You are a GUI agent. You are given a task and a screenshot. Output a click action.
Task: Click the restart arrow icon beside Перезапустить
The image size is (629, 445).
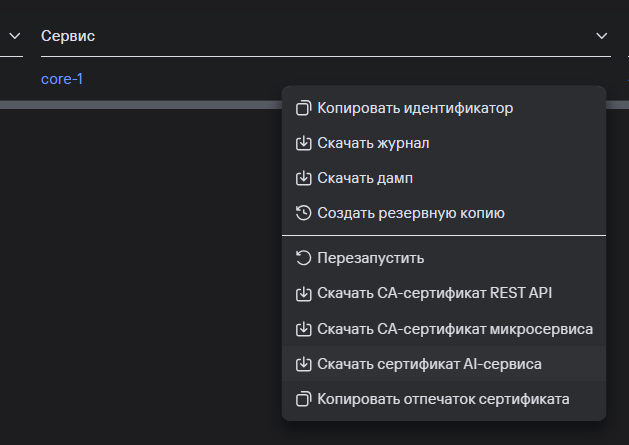[x=303, y=258]
